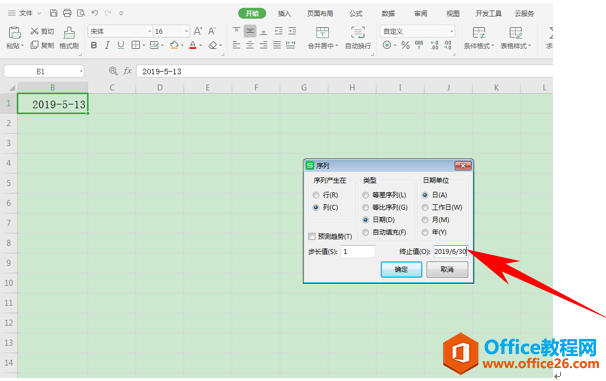Select 等差序列(L) linear series radio

click(x=366, y=195)
